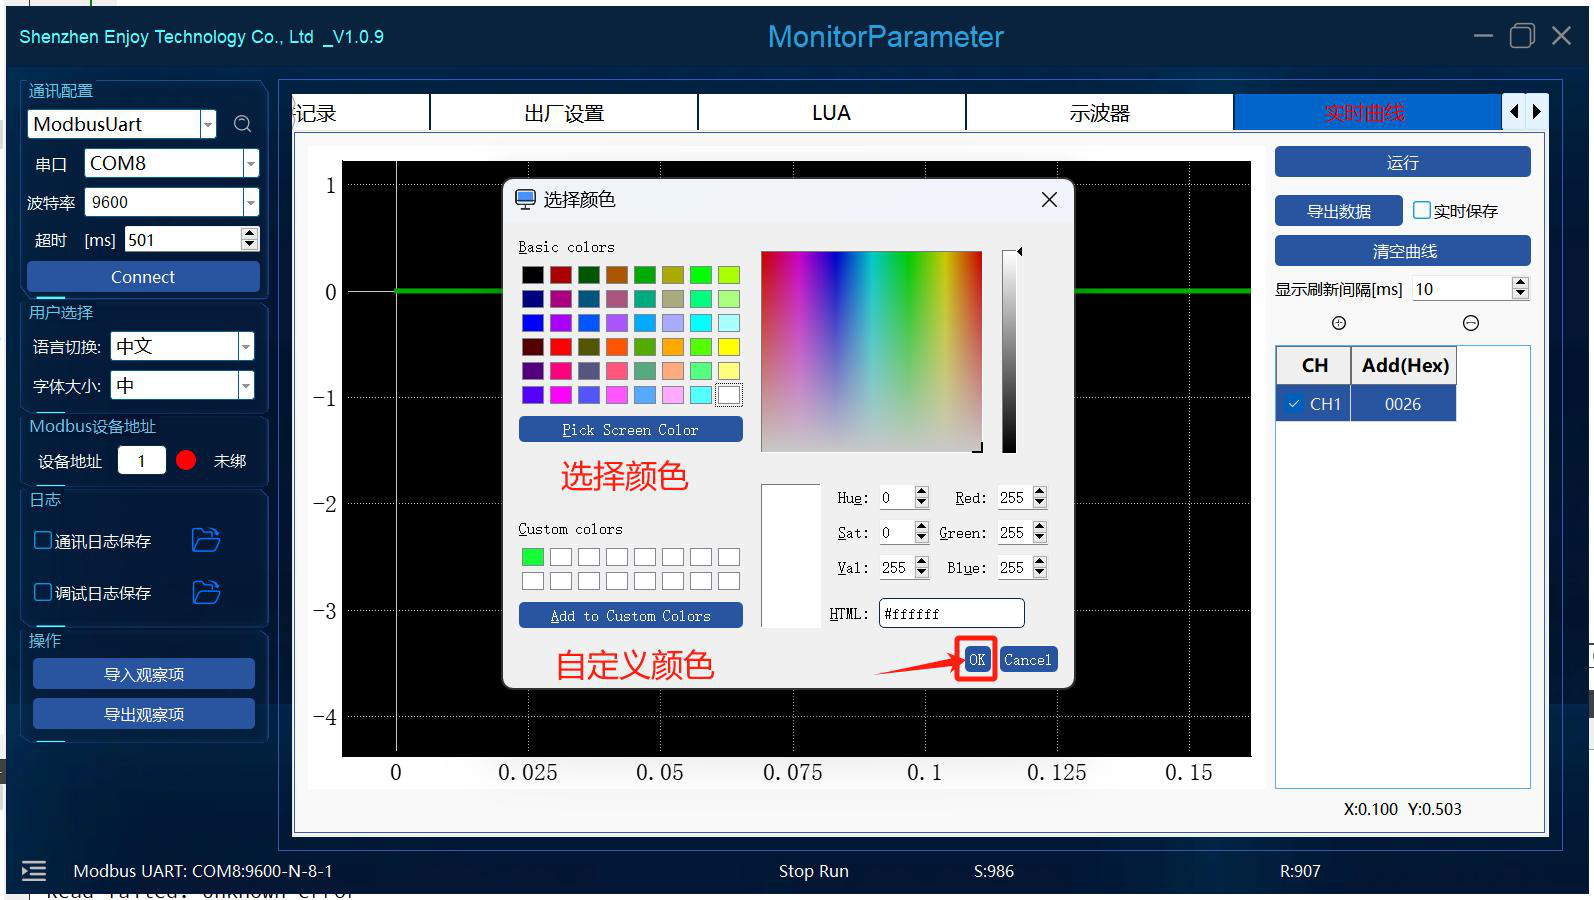Image resolution: width=1594 pixels, height=900 pixels.
Task: Open the communication log folder icon
Action: (x=206, y=540)
